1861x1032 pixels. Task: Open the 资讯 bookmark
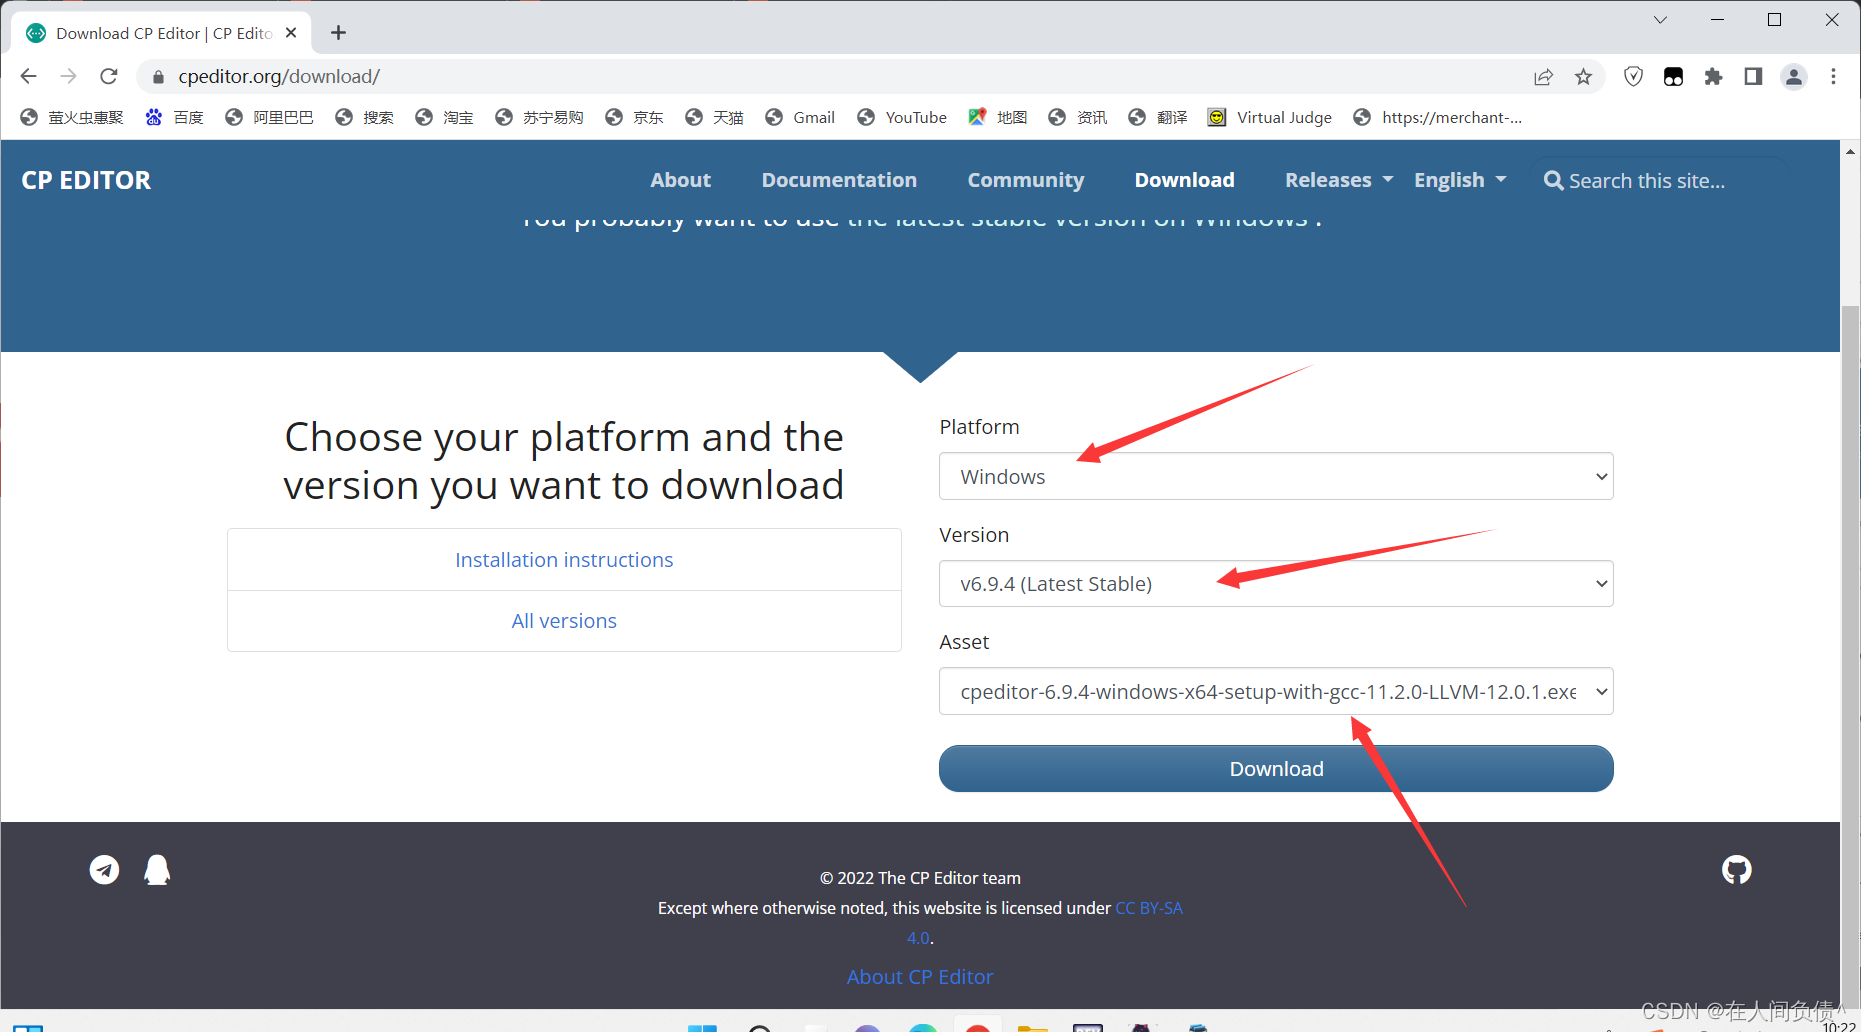pos(1078,118)
